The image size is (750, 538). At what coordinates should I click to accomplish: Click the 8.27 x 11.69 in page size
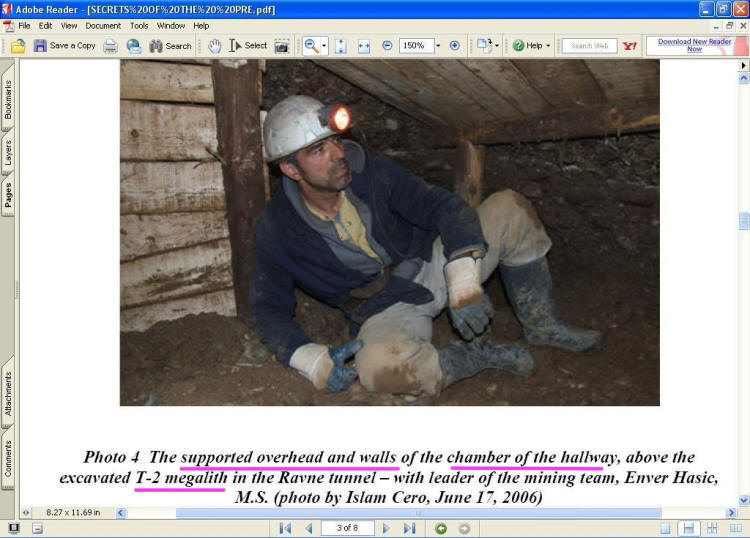click(73, 513)
